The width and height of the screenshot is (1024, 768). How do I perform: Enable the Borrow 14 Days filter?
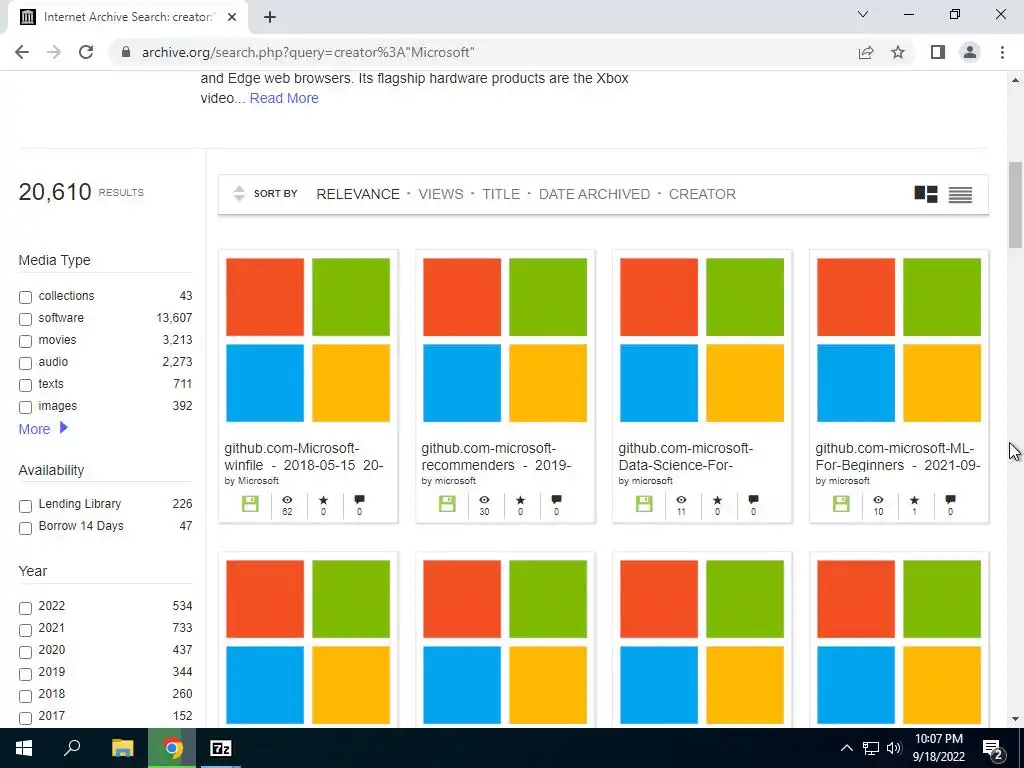[x=25, y=528]
